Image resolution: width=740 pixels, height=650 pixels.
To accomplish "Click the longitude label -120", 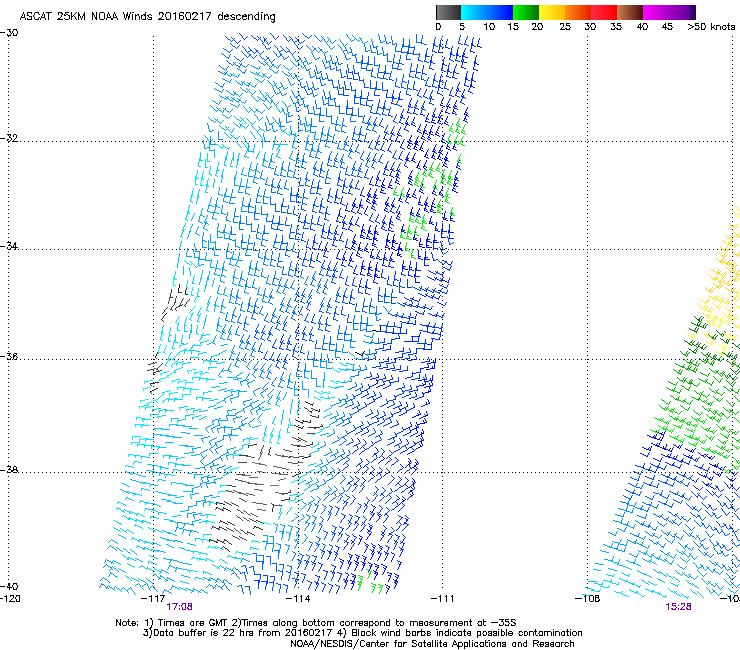I will (10, 599).
